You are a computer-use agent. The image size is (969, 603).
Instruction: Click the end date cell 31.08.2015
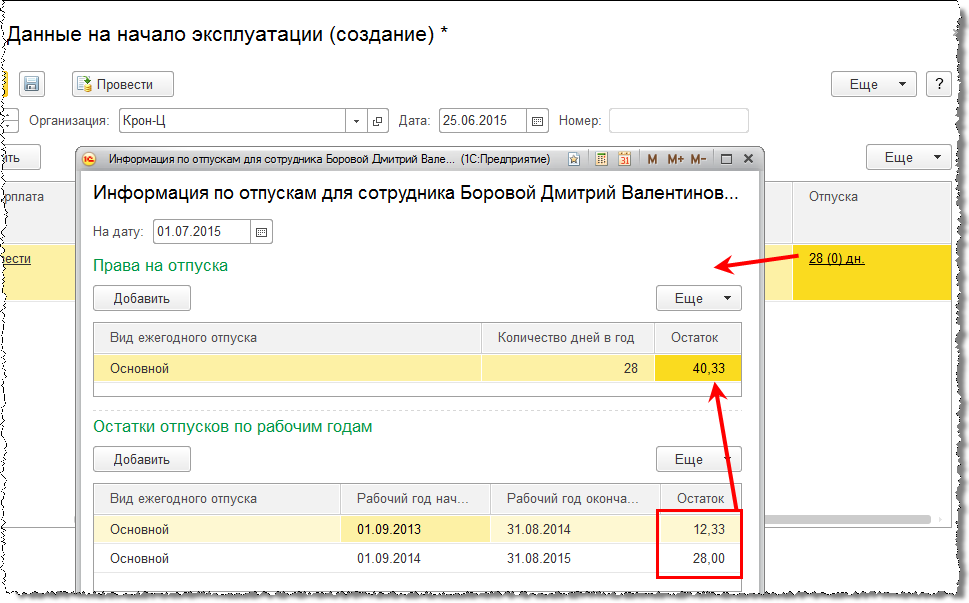tap(575, 558)
